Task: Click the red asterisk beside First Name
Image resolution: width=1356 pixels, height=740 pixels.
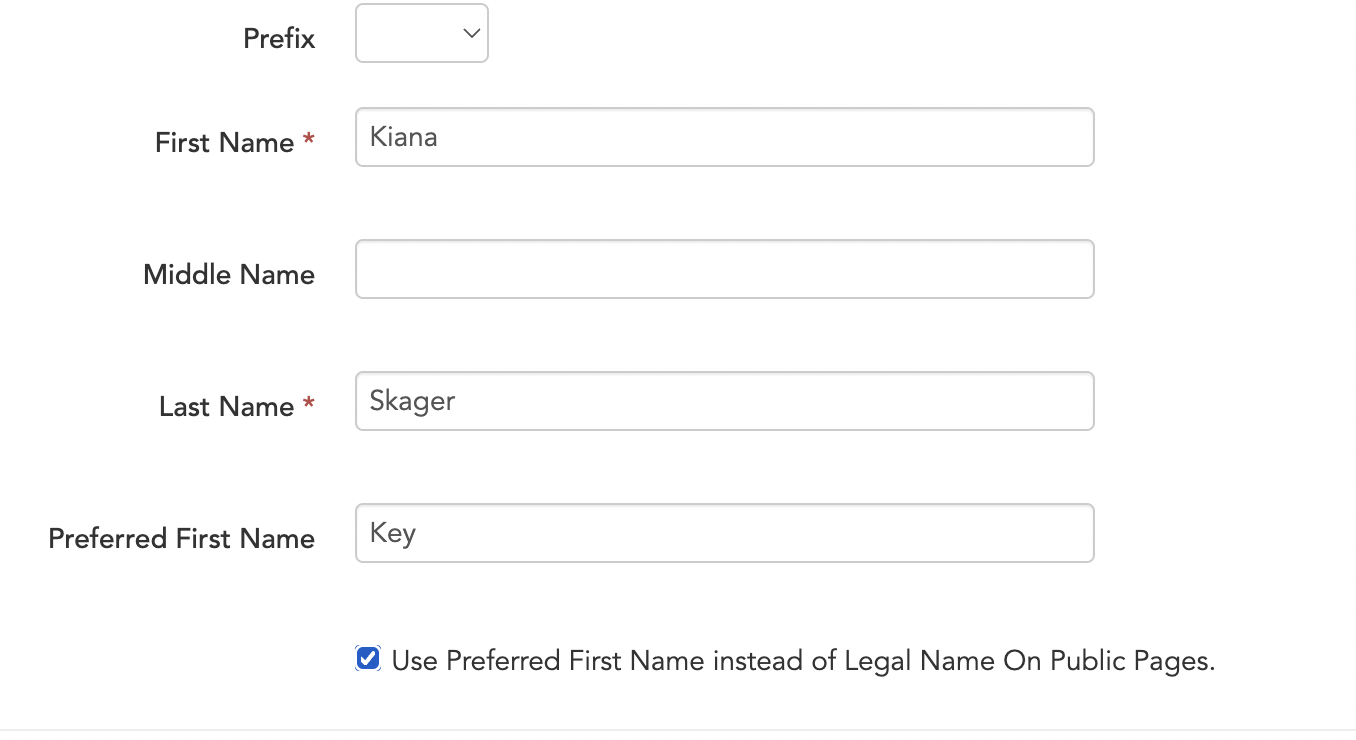Action: click(309, 140)
